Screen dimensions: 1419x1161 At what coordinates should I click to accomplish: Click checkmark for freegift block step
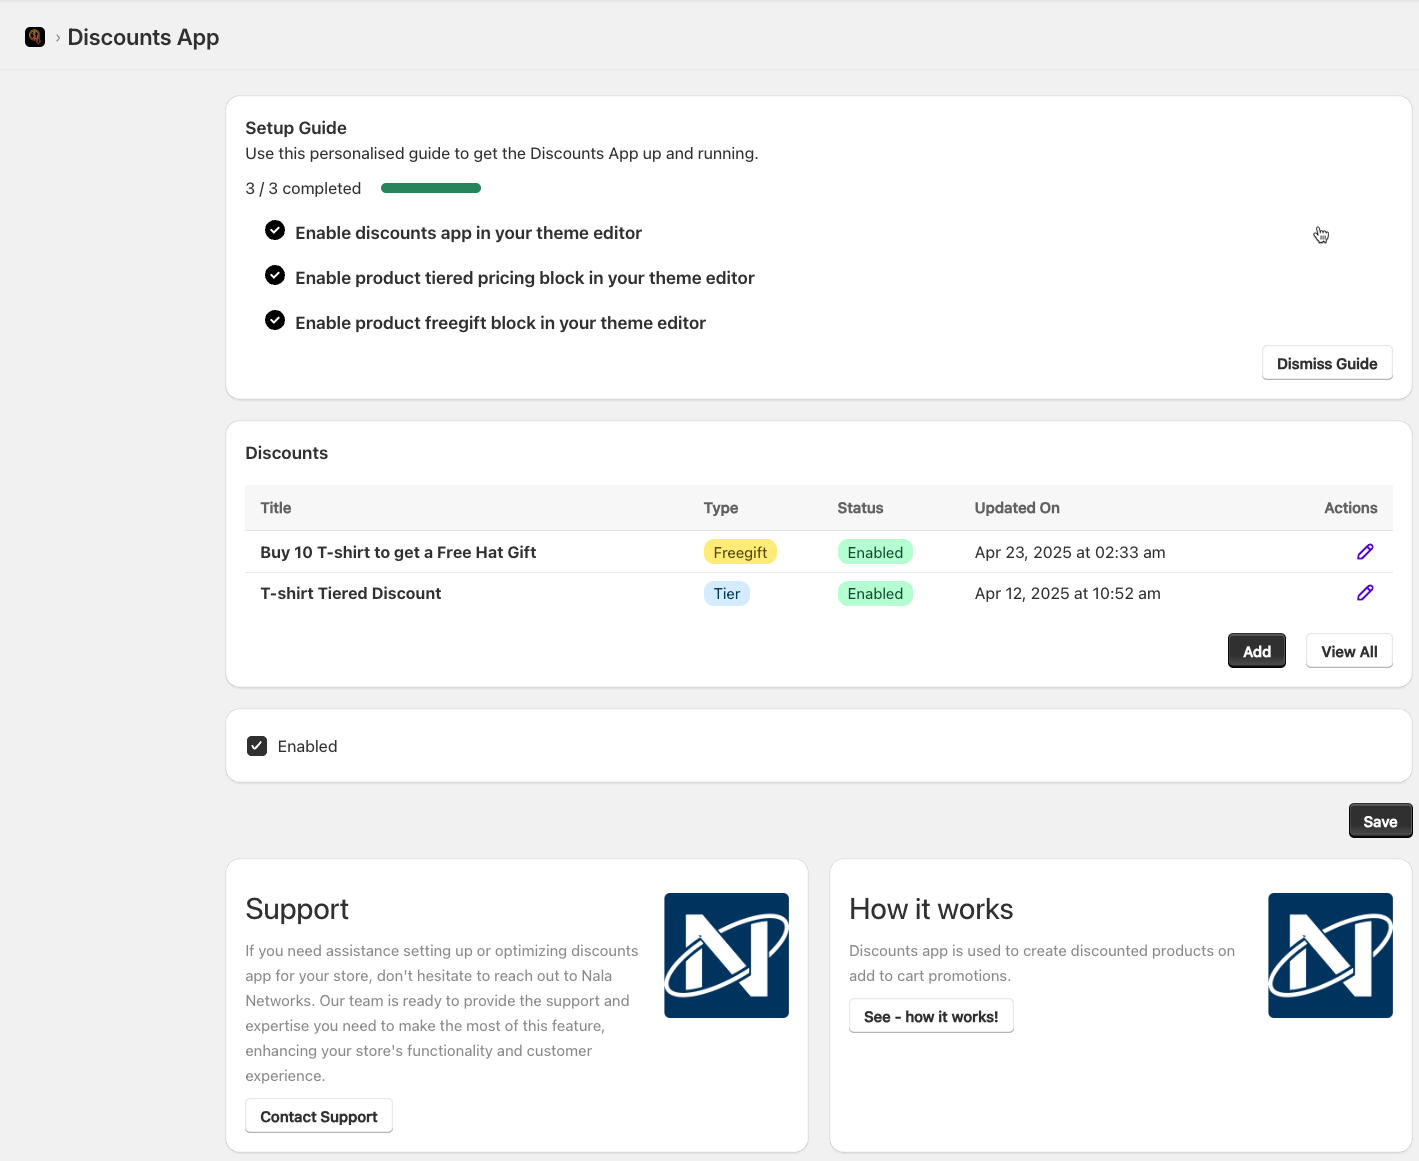click(x=275, y=321)
